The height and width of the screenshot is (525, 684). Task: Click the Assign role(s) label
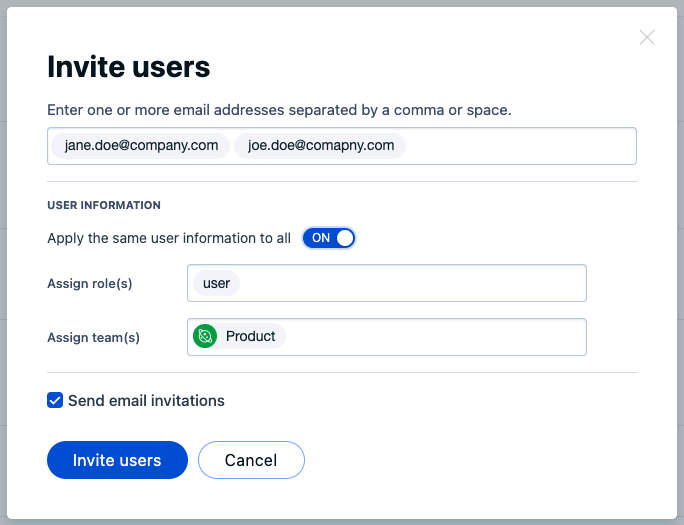90,283
